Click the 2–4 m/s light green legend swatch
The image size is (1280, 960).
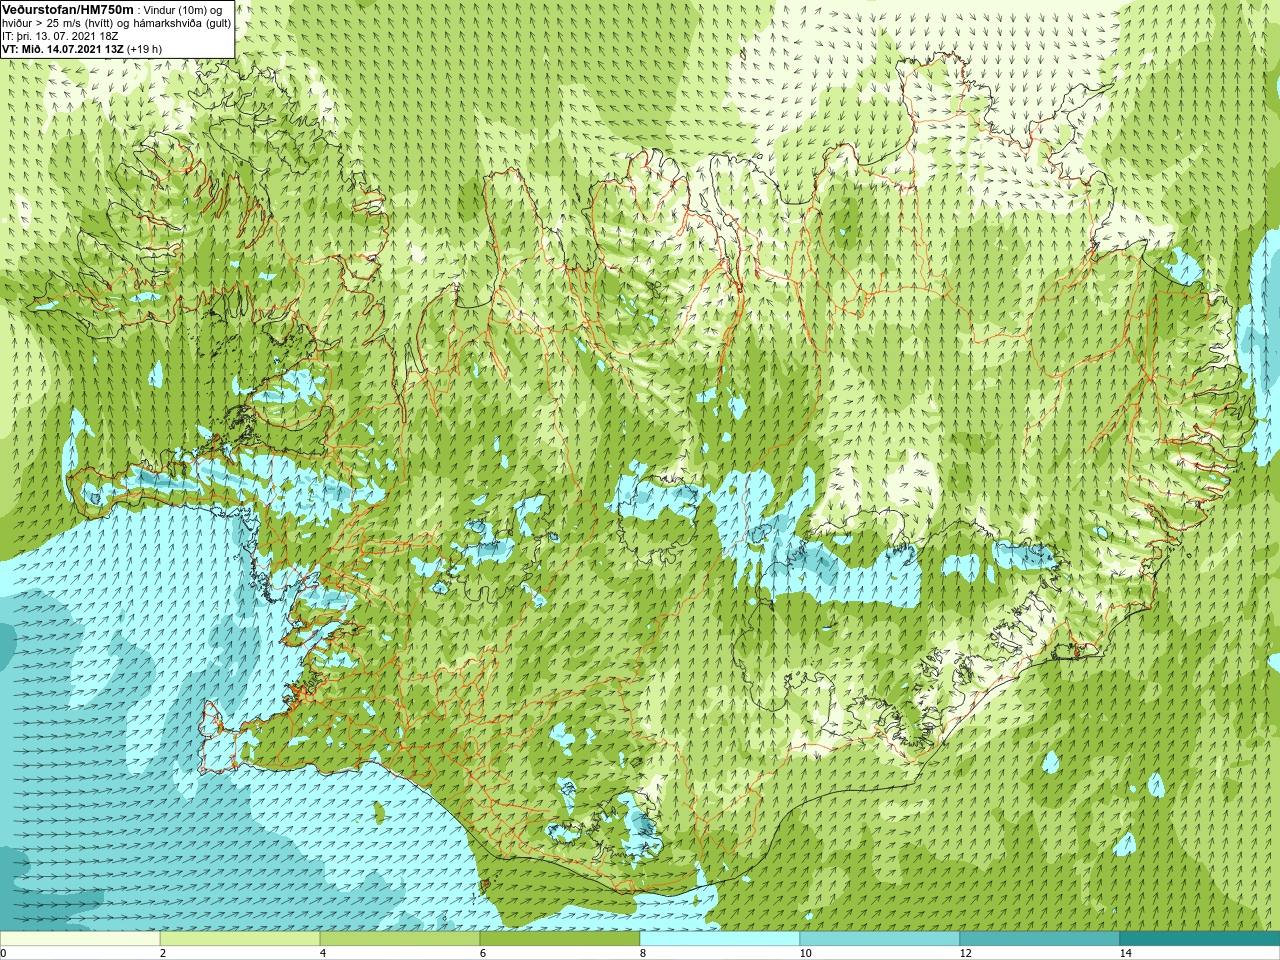[x=240, y=939]
